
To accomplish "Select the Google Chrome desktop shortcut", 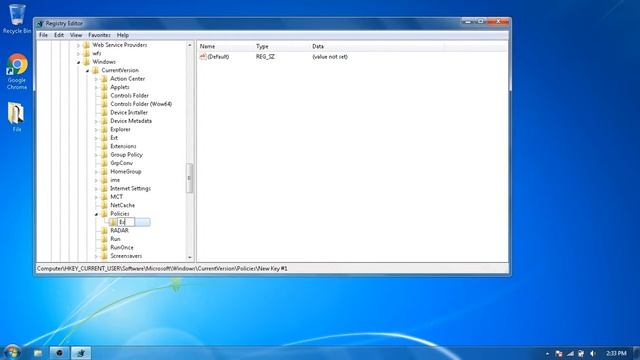I will [x=17, y=72].
